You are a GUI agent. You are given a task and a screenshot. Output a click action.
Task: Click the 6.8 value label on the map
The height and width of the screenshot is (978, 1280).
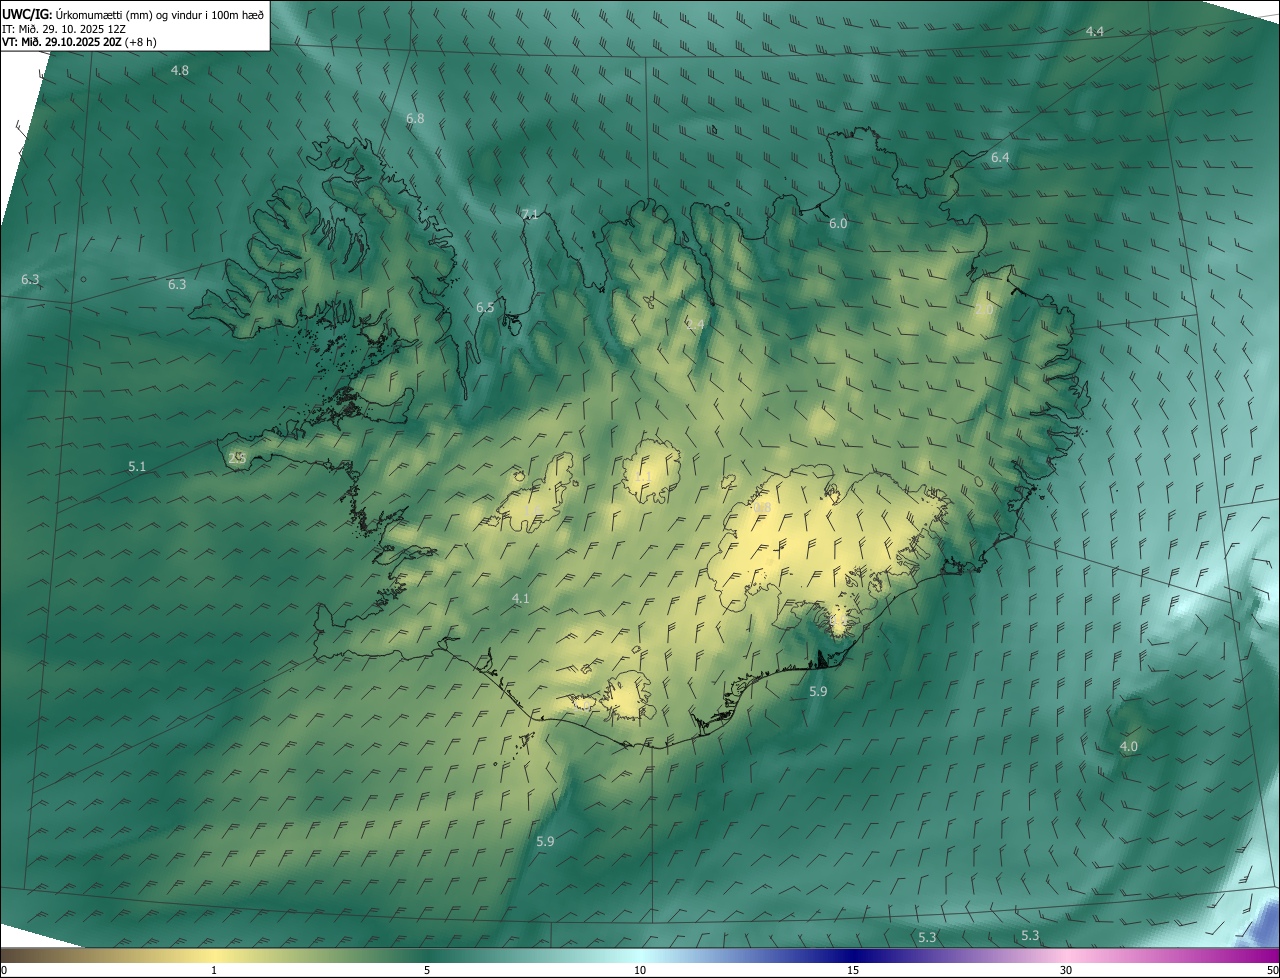[x=415, y=119]
